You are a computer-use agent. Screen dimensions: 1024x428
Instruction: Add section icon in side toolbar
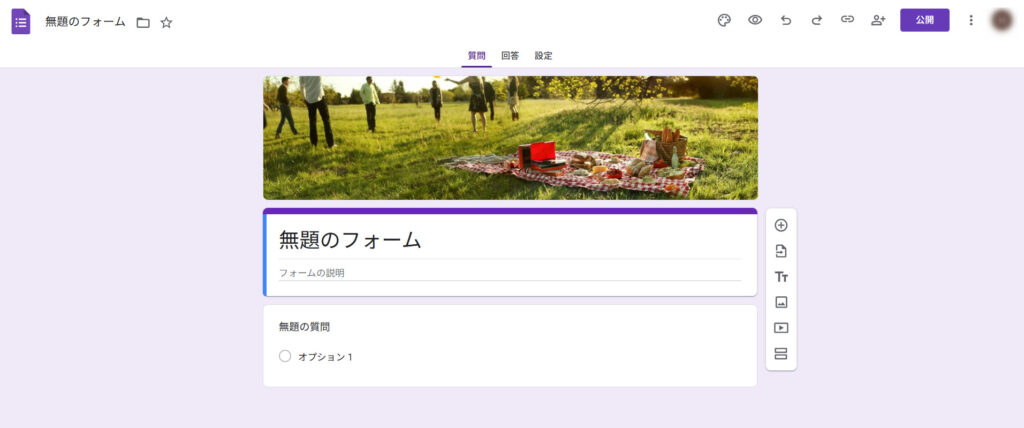point(781,354)
